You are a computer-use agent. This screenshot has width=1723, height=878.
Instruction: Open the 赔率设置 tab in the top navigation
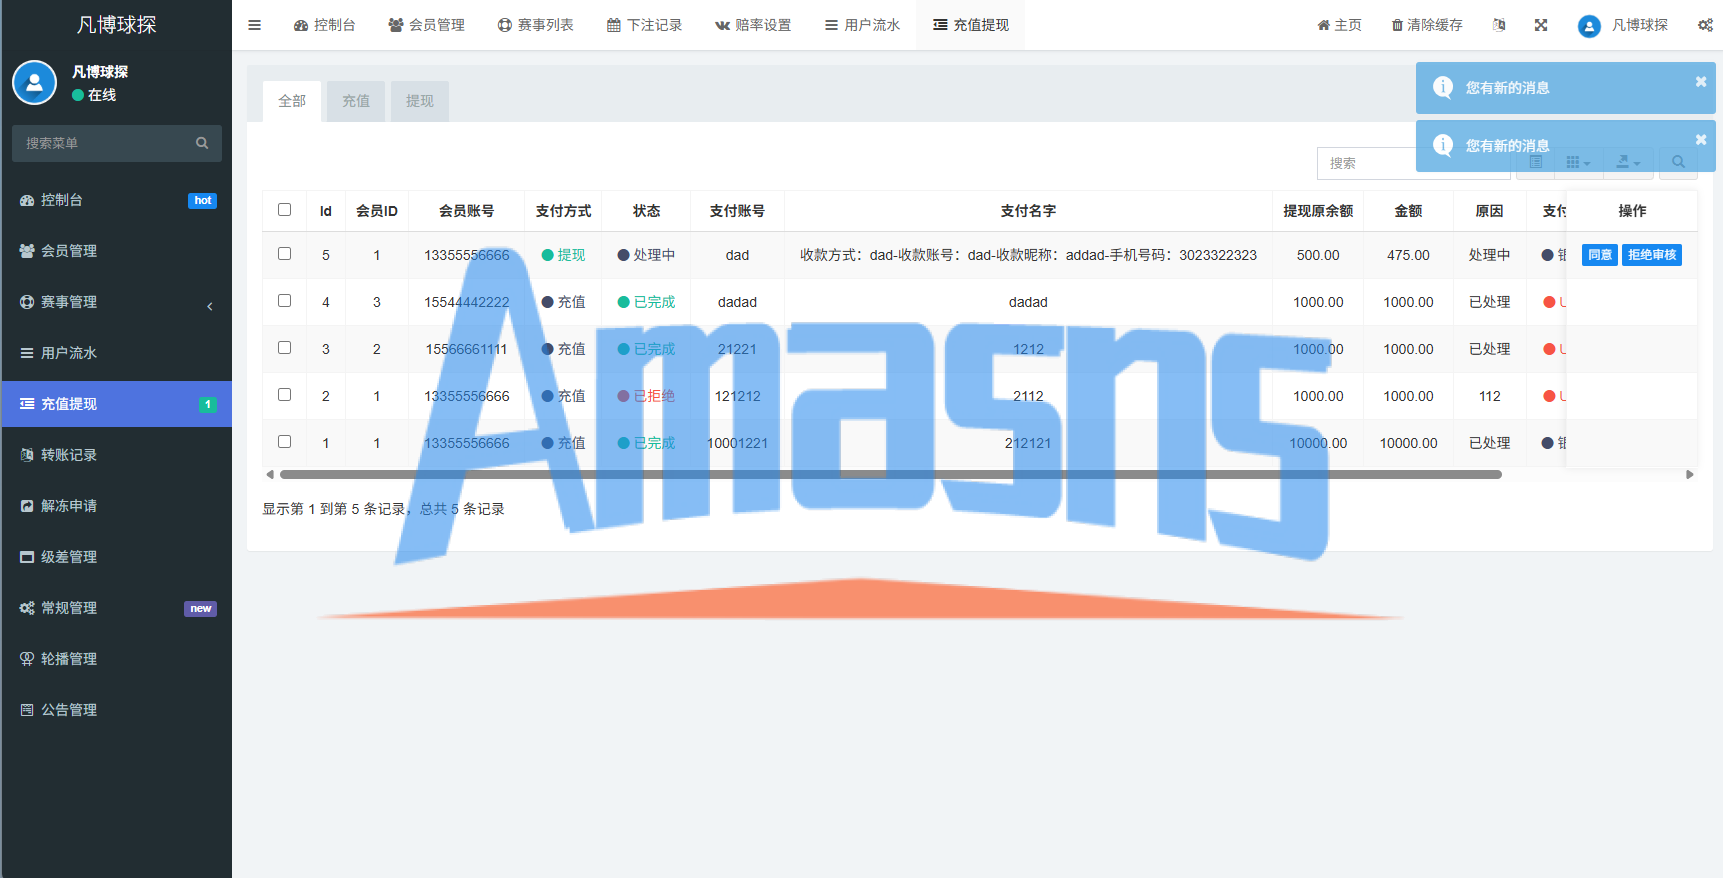coord(753,25)
